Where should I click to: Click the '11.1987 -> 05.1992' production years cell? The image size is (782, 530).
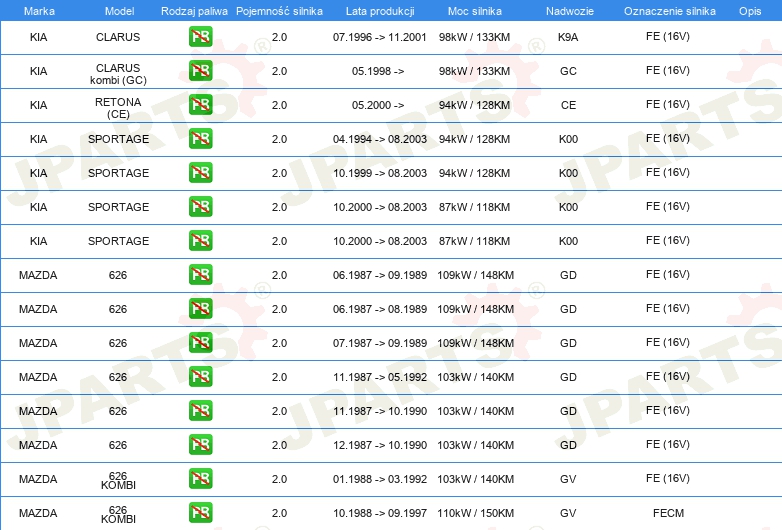click(x=380, y=377)
